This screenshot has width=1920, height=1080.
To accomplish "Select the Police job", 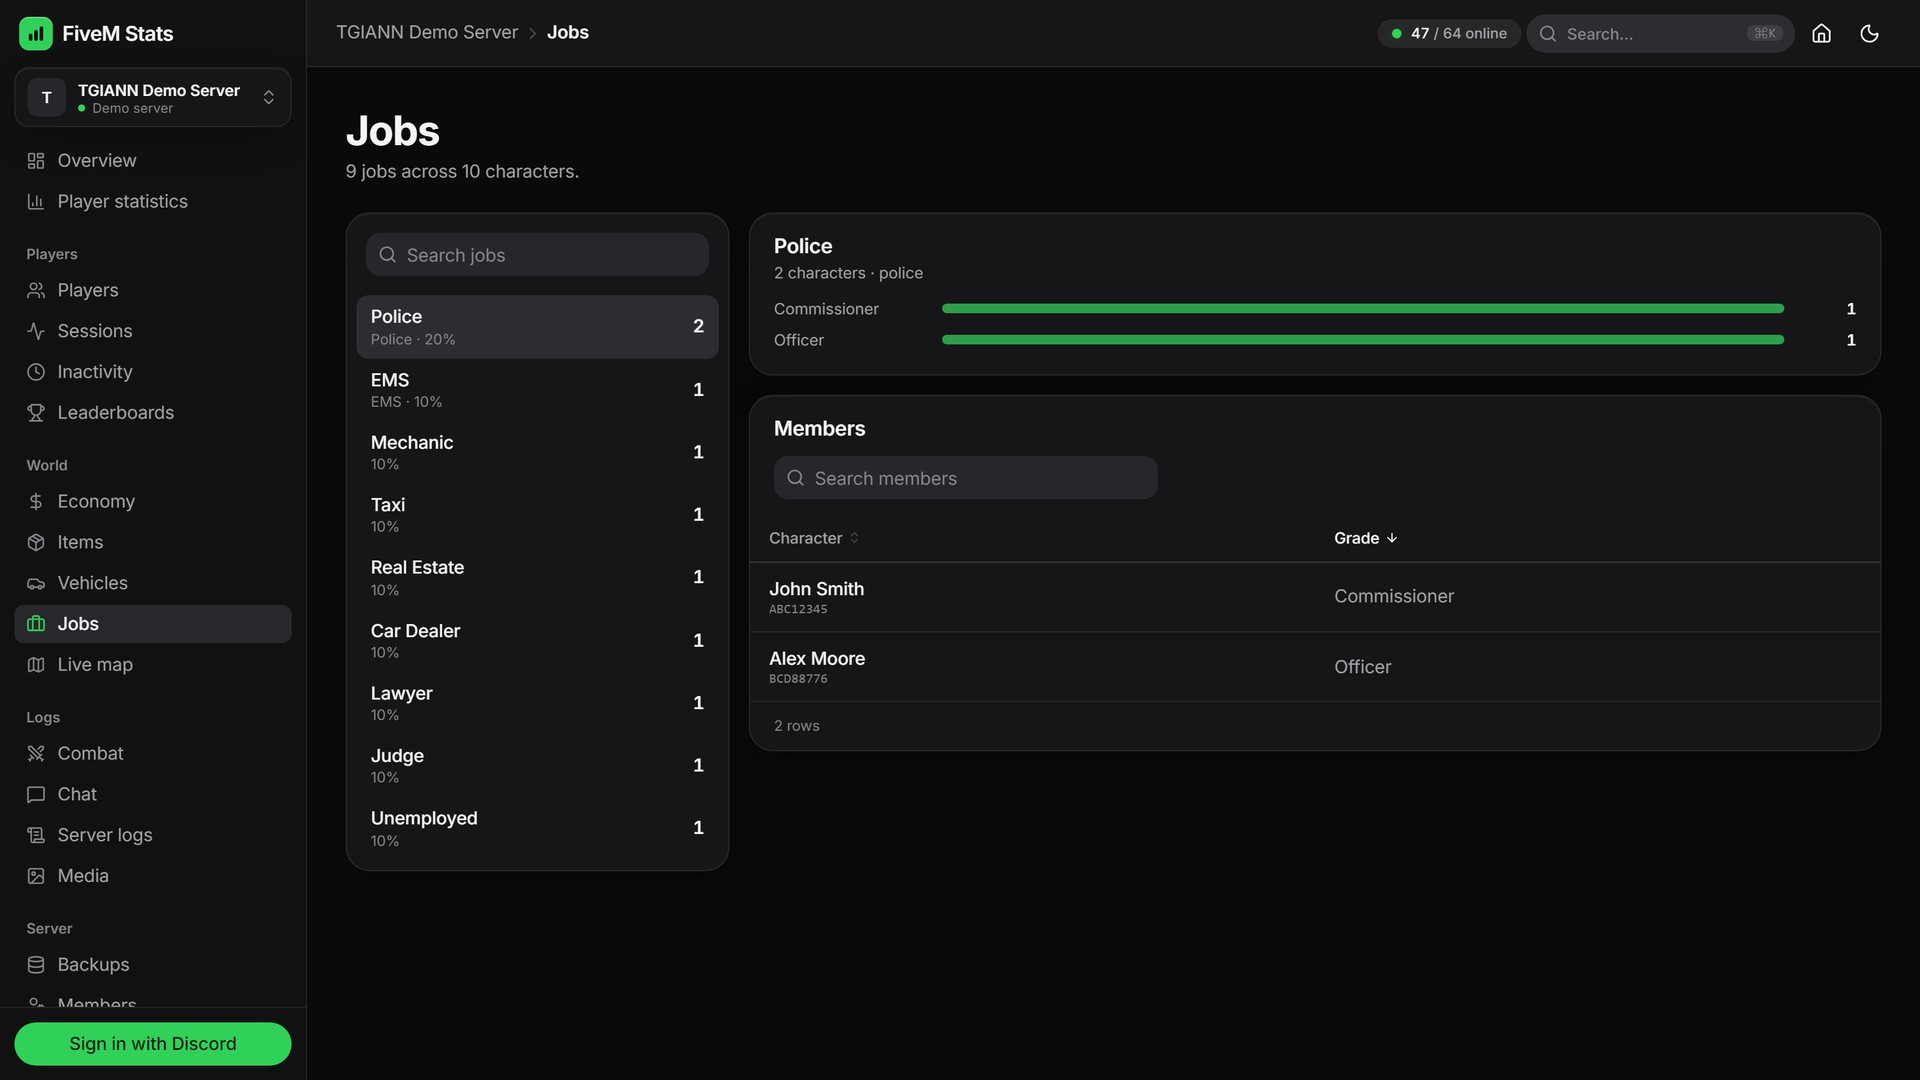I will click(537, 327).
